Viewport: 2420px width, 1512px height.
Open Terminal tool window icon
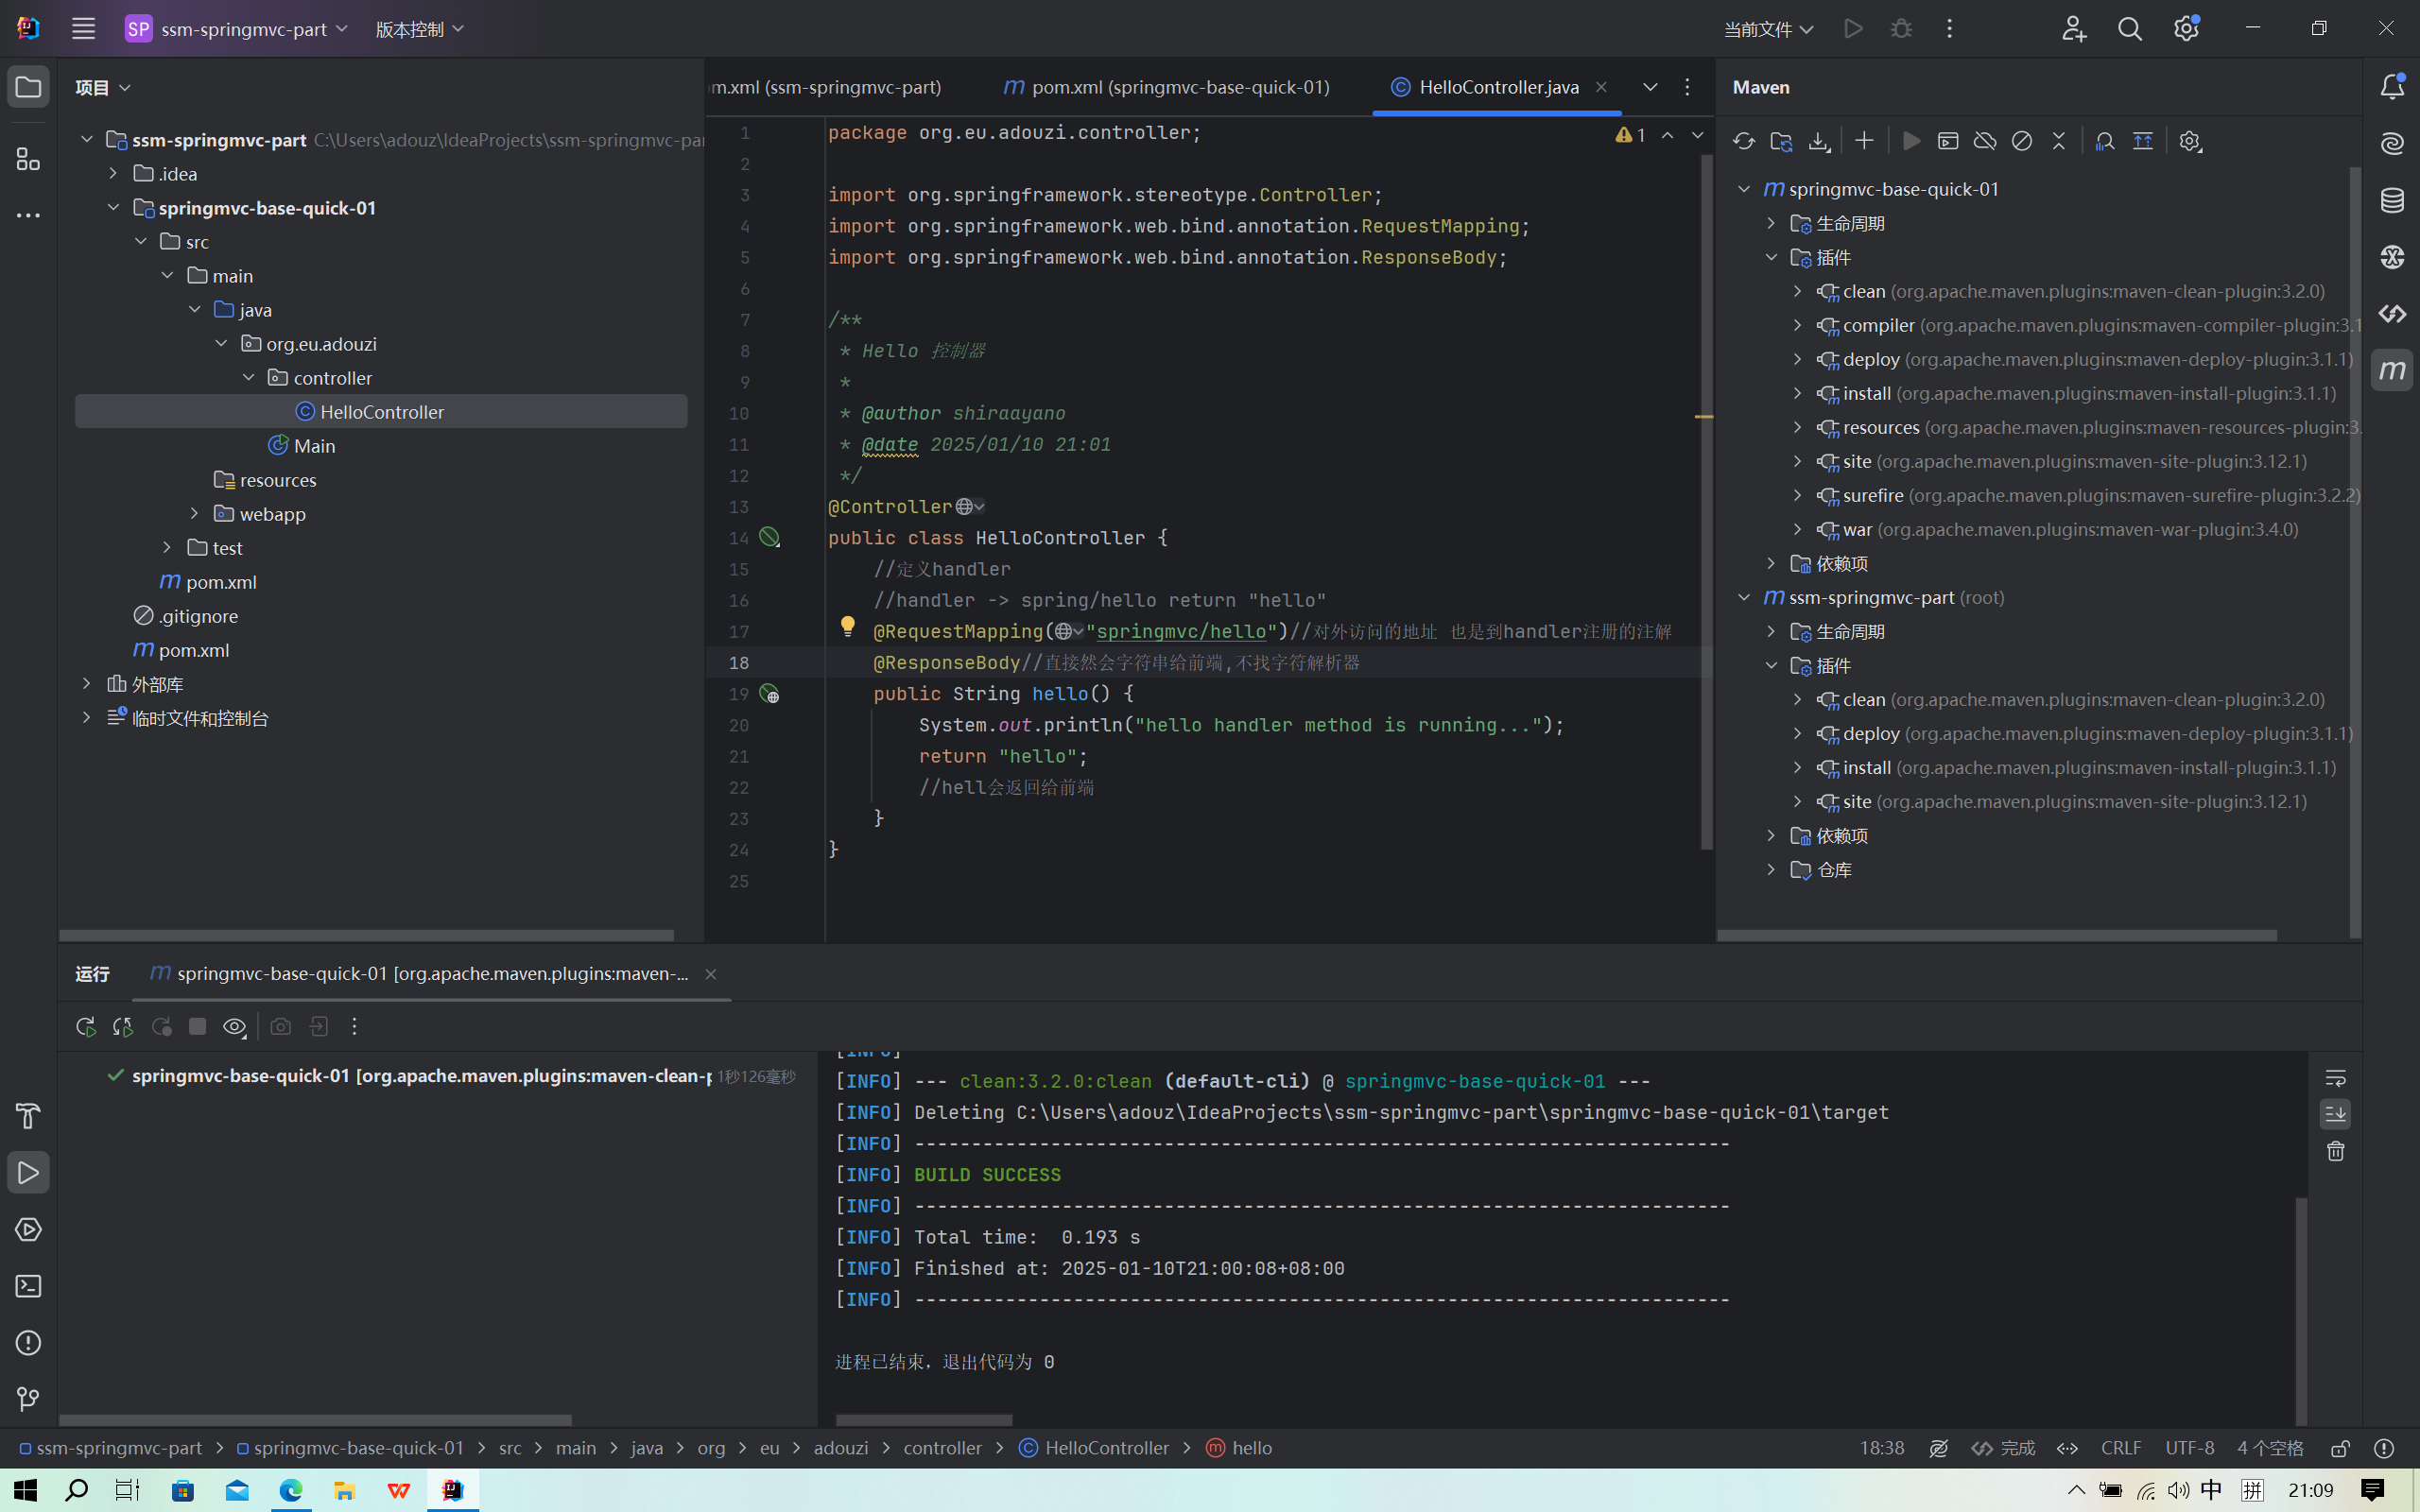point(28,1286)
